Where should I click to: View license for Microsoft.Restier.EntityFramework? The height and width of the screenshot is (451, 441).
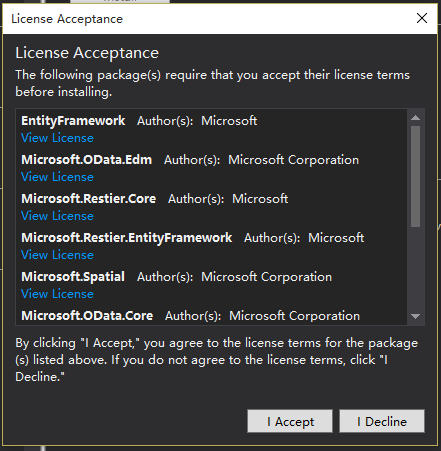tap(57, 255)
